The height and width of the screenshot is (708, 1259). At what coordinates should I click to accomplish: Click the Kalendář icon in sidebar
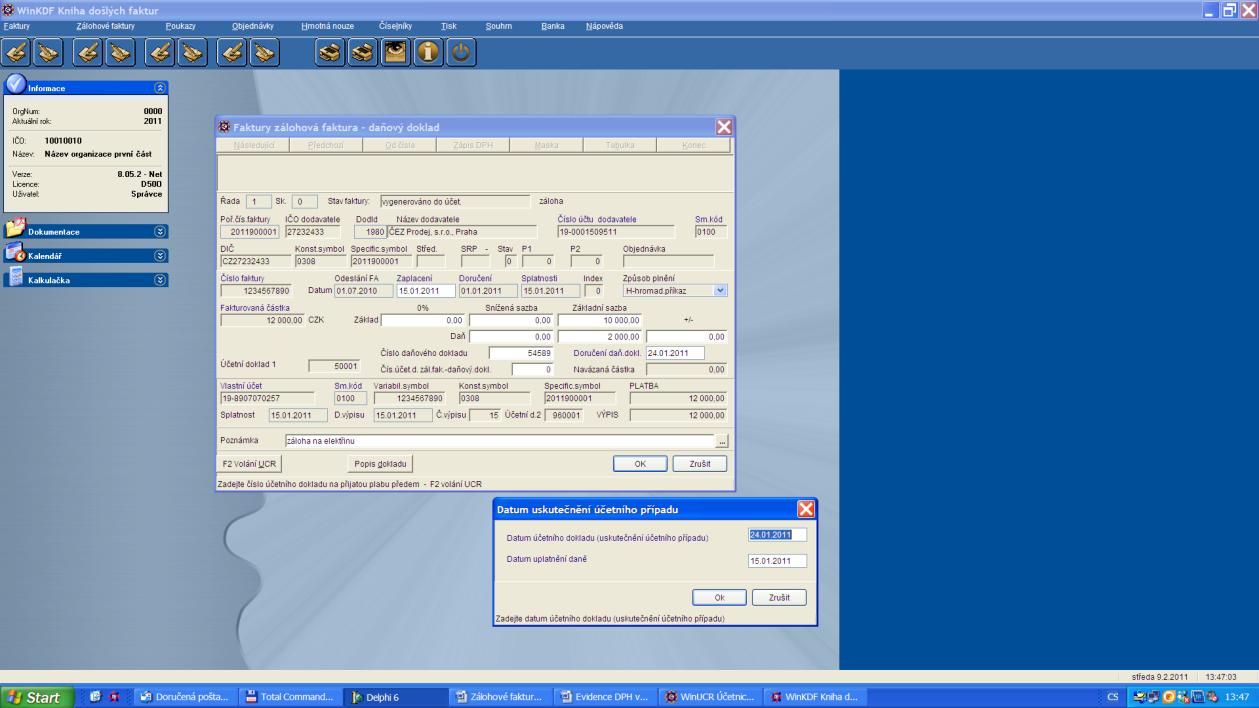click(15, 255)
